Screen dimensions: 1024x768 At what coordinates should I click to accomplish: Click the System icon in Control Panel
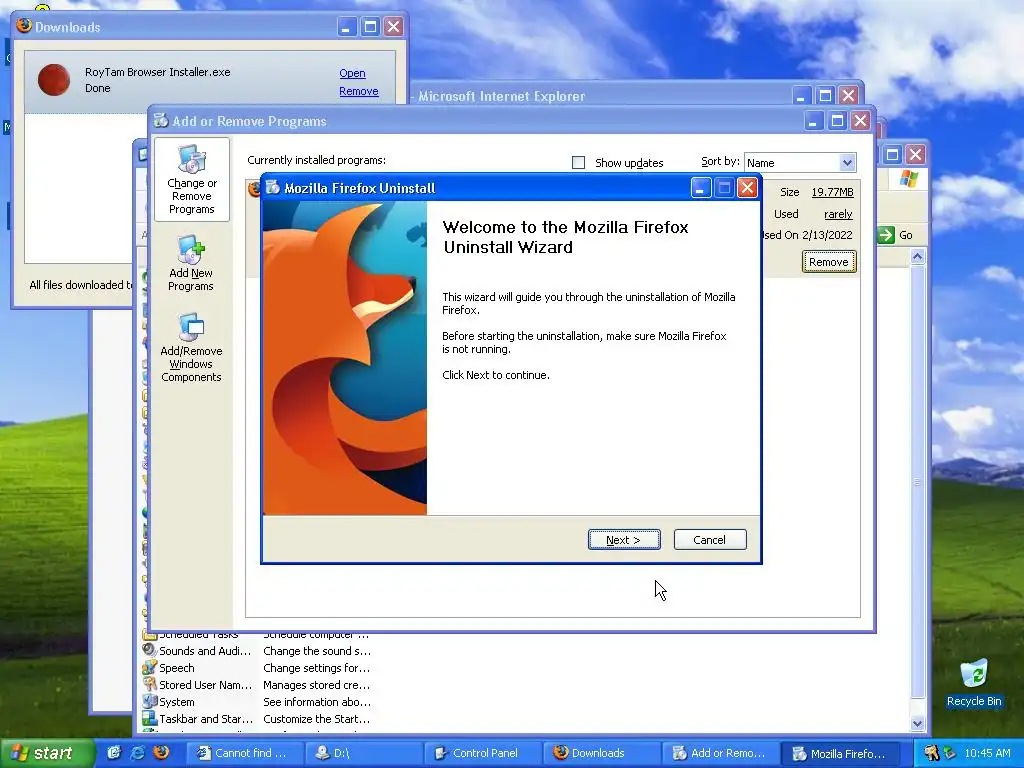click(x=150, y=701)
